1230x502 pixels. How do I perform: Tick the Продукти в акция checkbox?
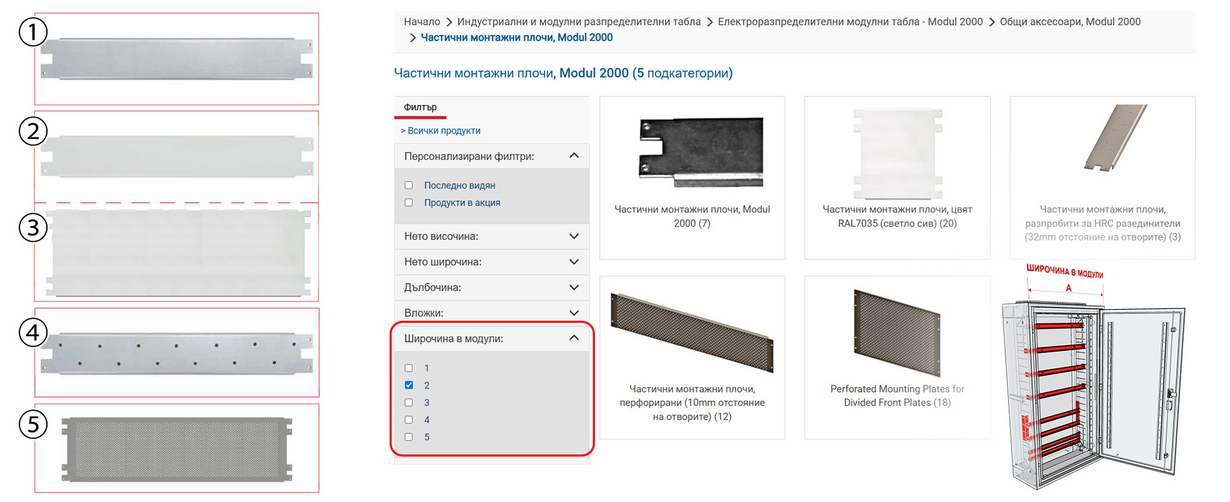(x=409, y=202)
